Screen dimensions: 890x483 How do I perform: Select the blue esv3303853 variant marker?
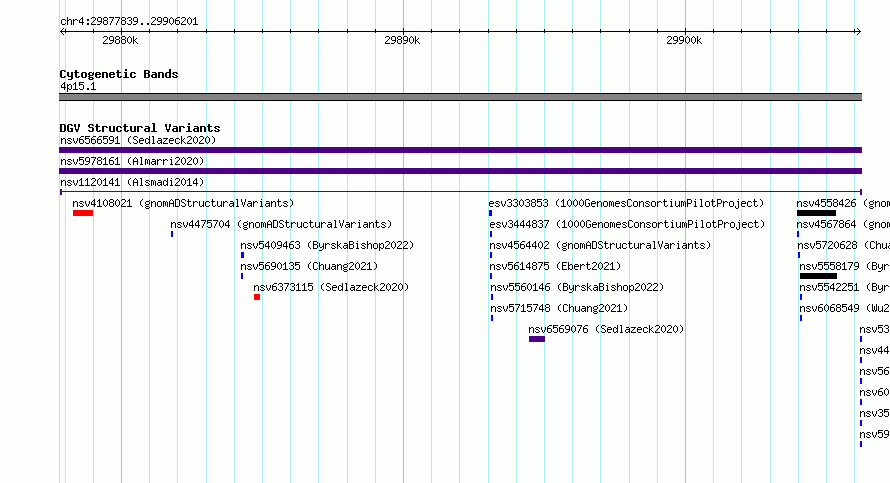tap(490, 213)
